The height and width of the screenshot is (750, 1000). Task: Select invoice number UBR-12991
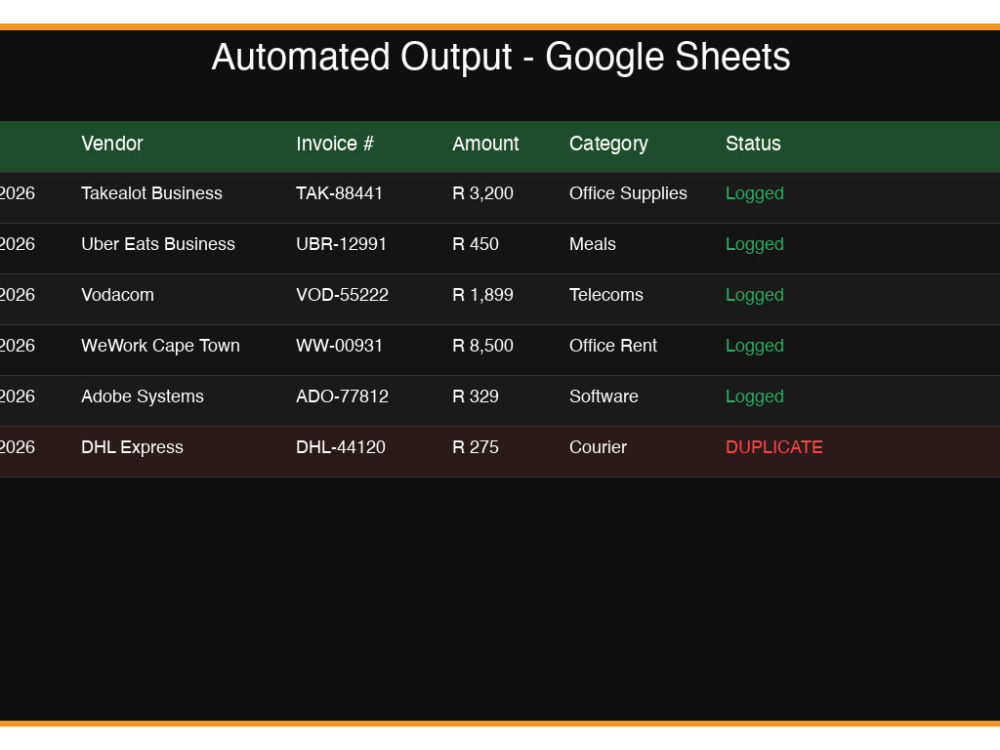click(x=341, y=244)
